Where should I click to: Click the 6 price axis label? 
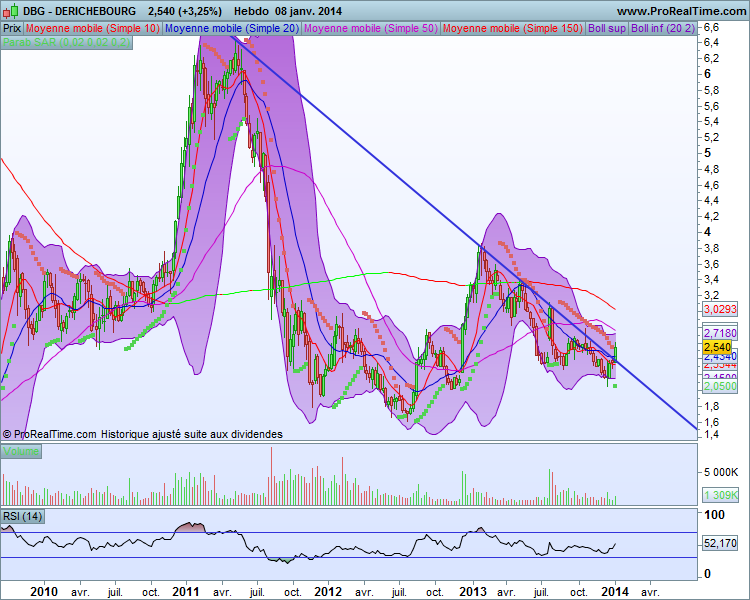(707, 74)
